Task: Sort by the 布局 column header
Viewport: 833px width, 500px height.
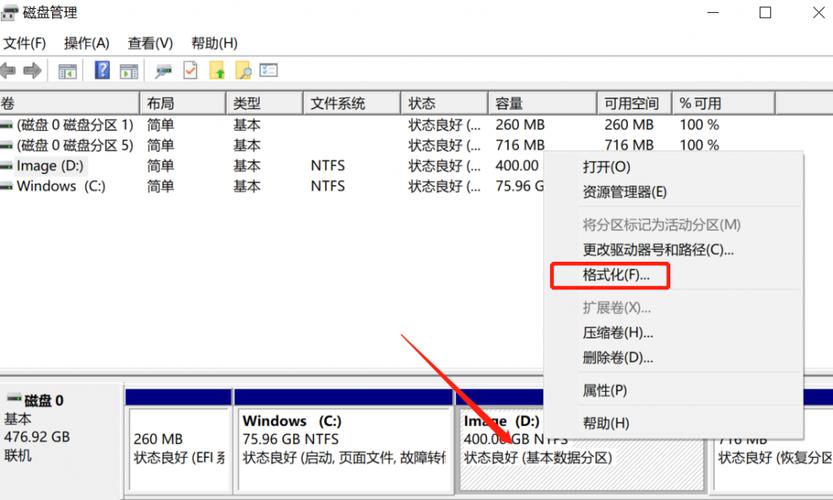Action: point(183,103)
